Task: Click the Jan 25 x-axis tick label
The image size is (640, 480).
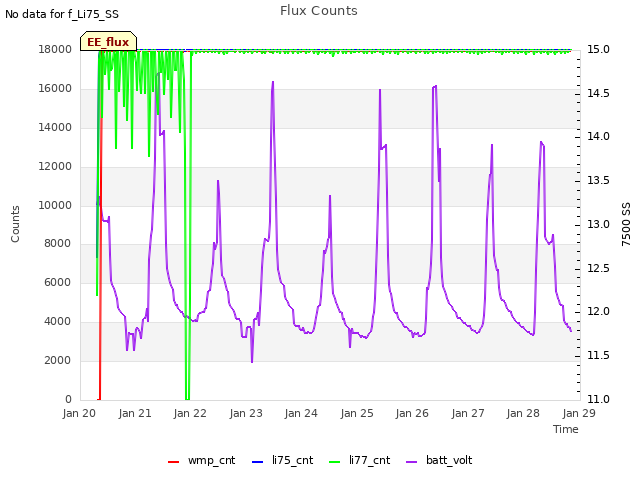Action: [357, 413]
